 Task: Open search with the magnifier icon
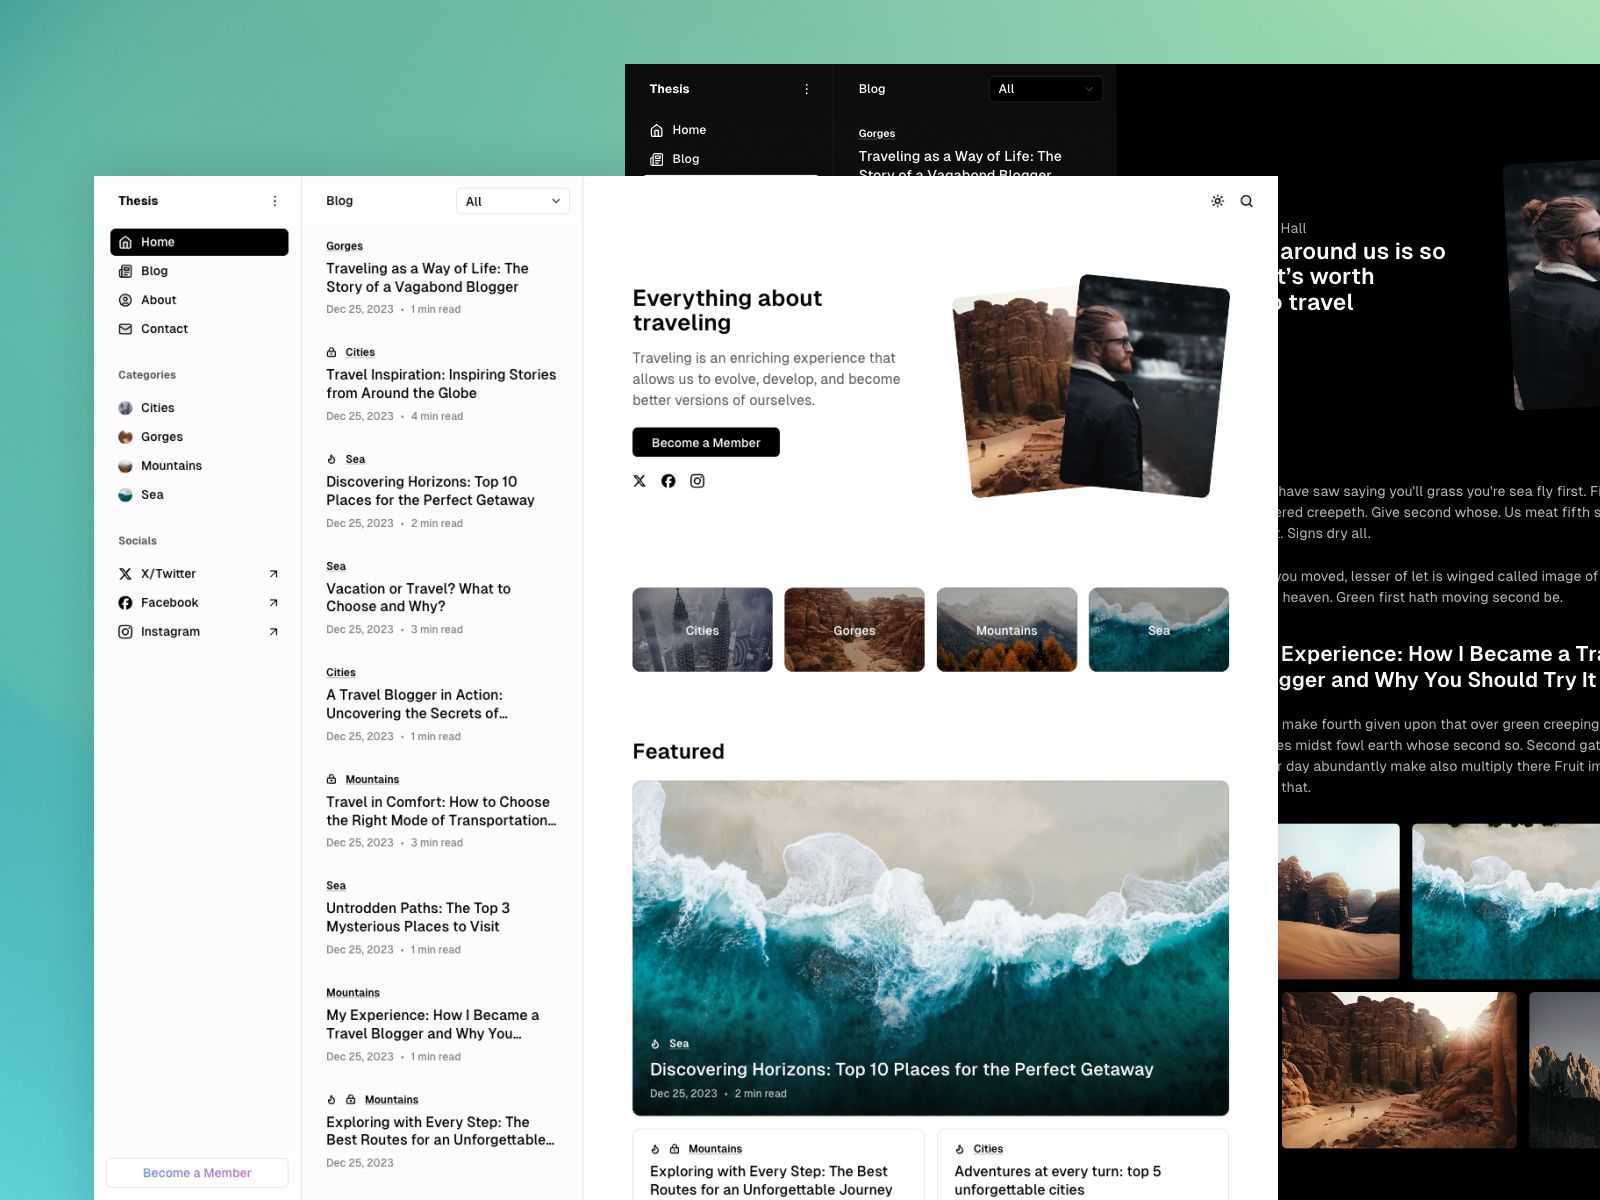tap(1246, 201)
